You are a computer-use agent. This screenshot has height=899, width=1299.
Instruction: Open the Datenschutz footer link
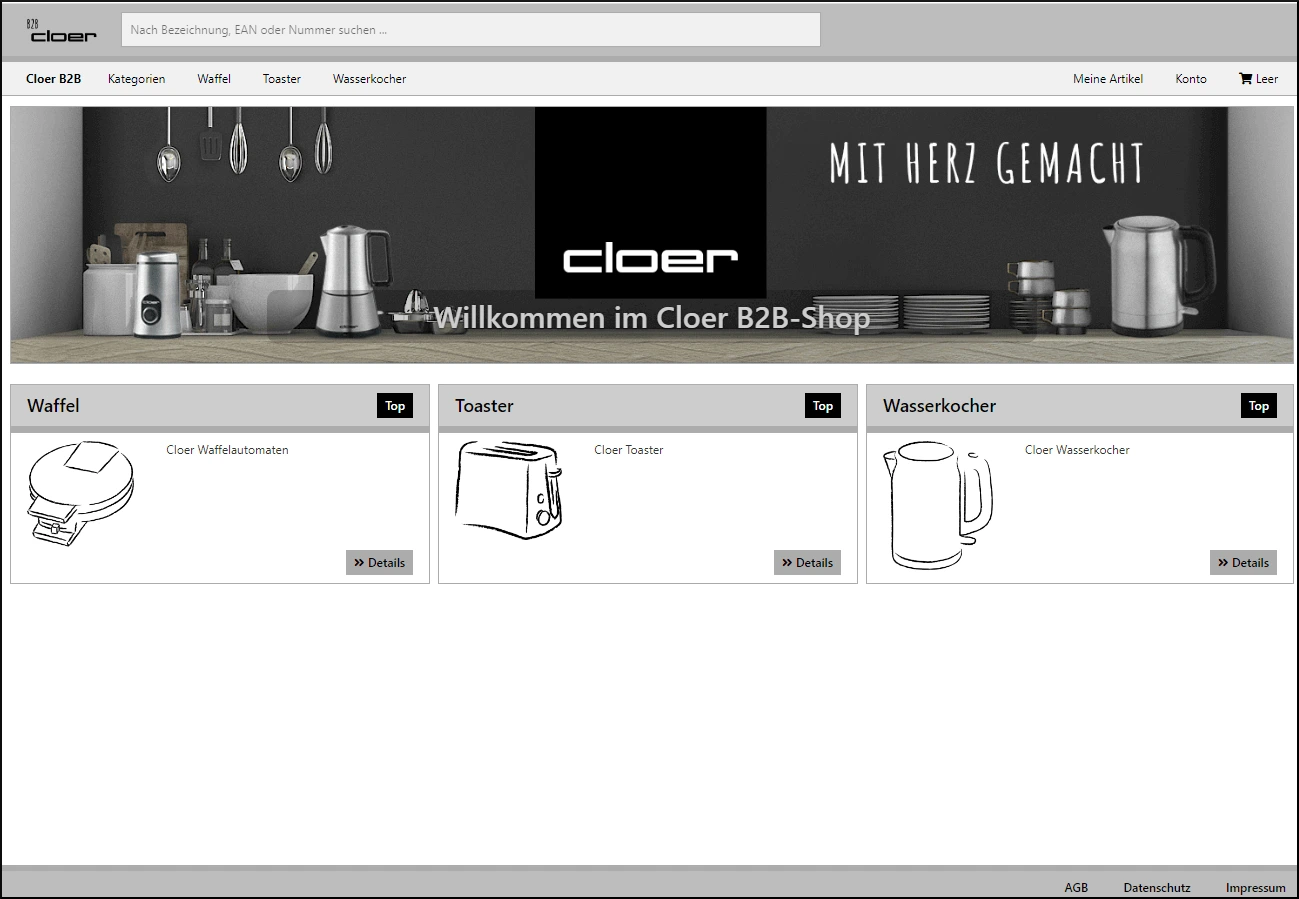[x=1156, y=887]
